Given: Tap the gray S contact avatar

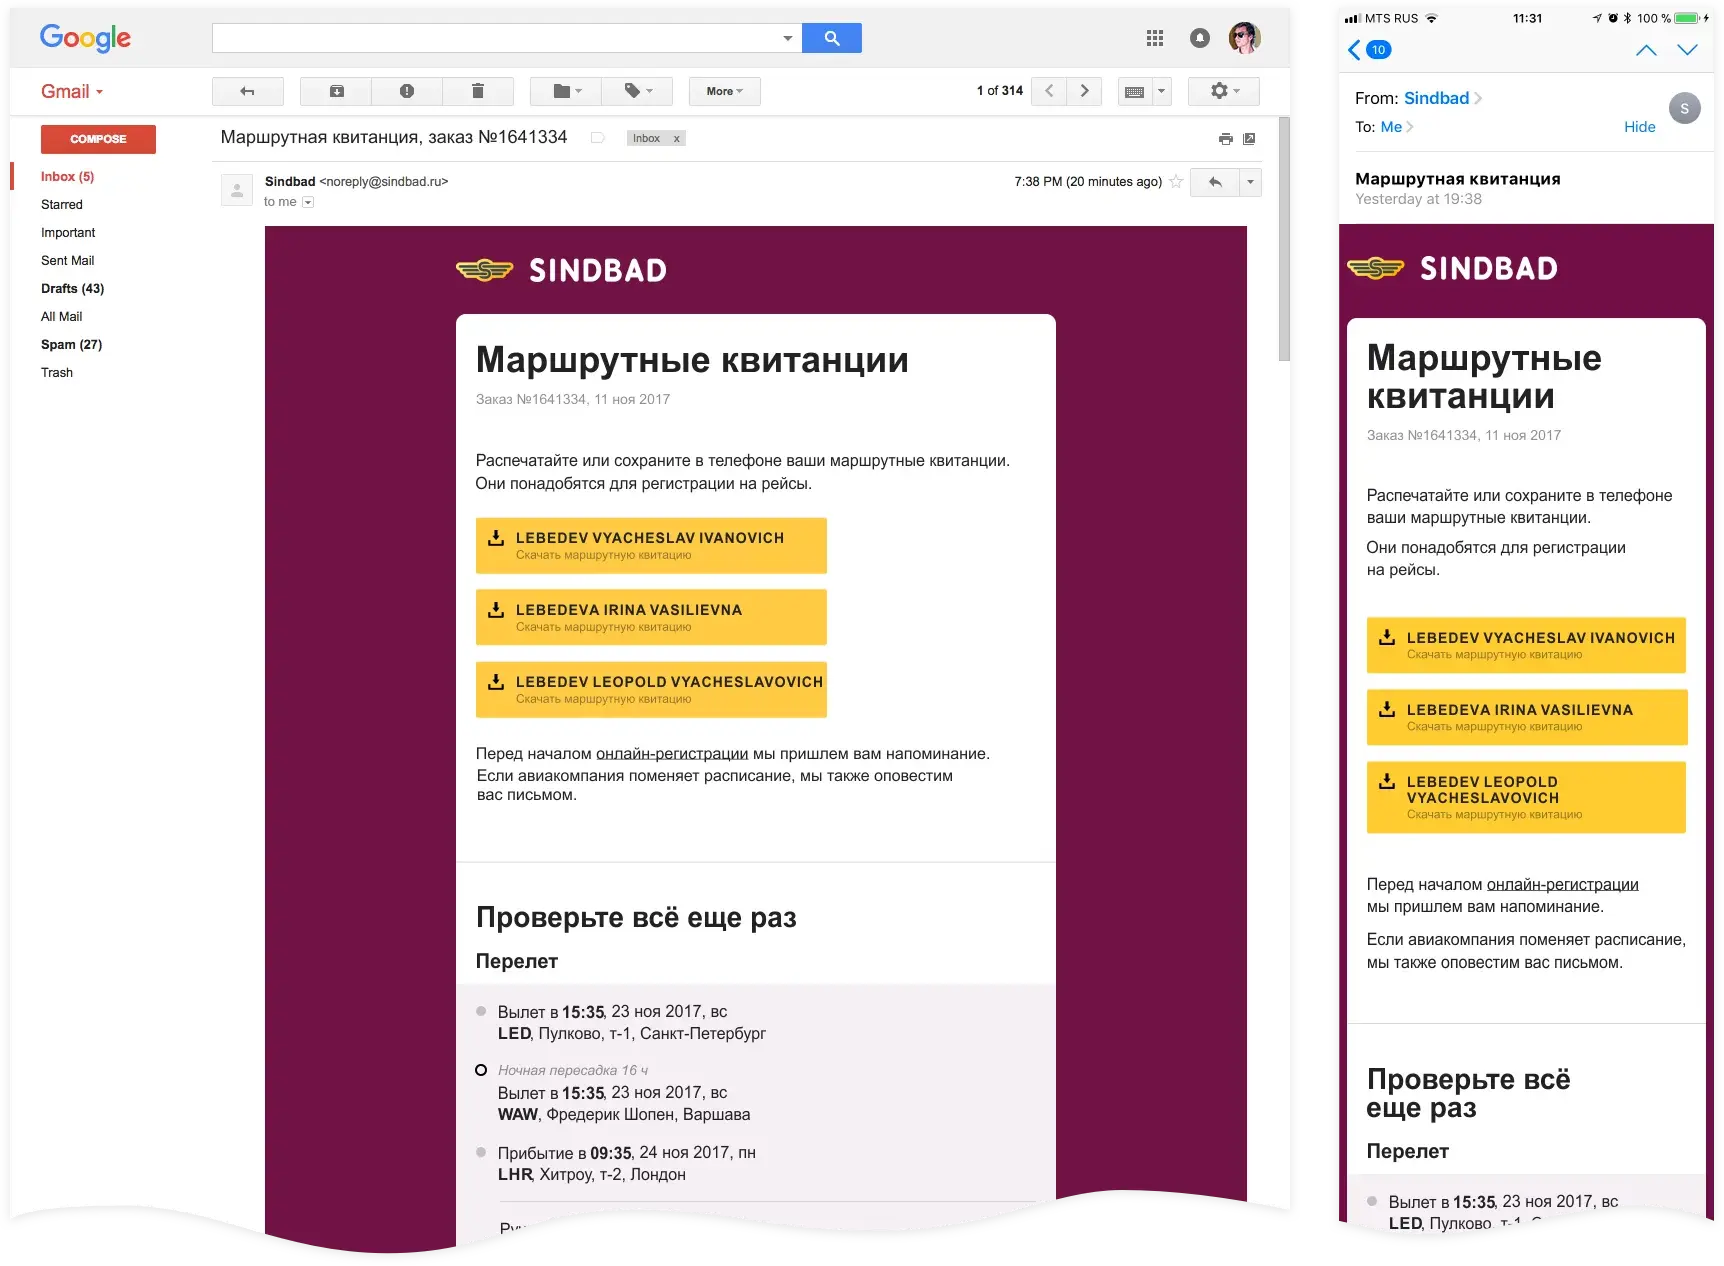Looking at the screenshot, I should [x=1685, y=108].
